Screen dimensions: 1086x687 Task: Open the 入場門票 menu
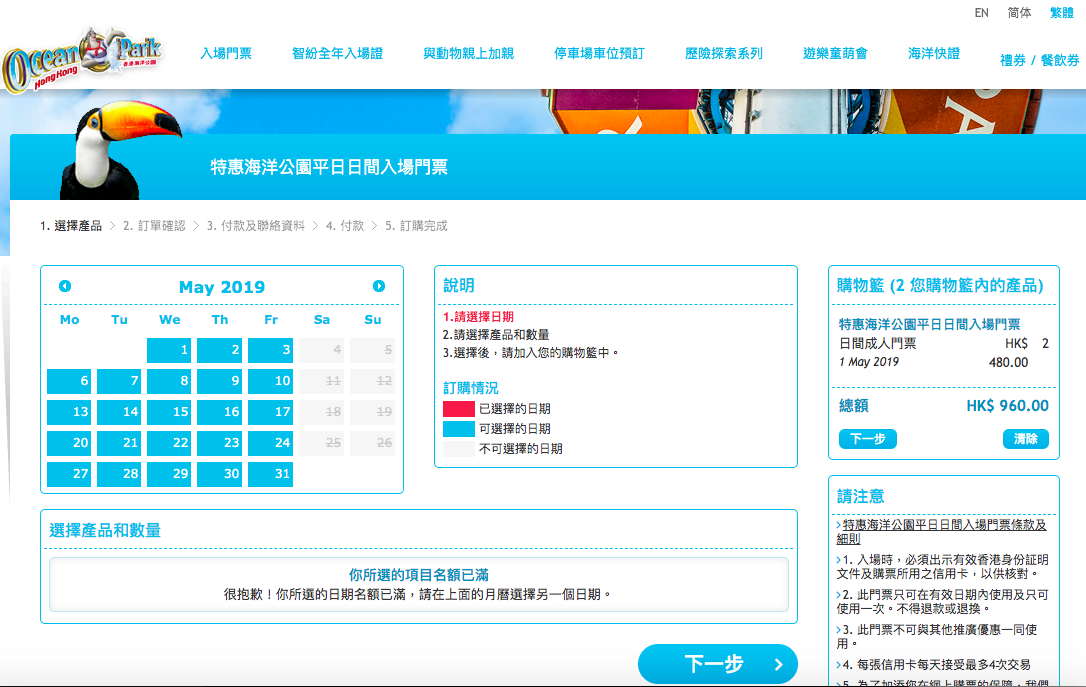[226, 53]
